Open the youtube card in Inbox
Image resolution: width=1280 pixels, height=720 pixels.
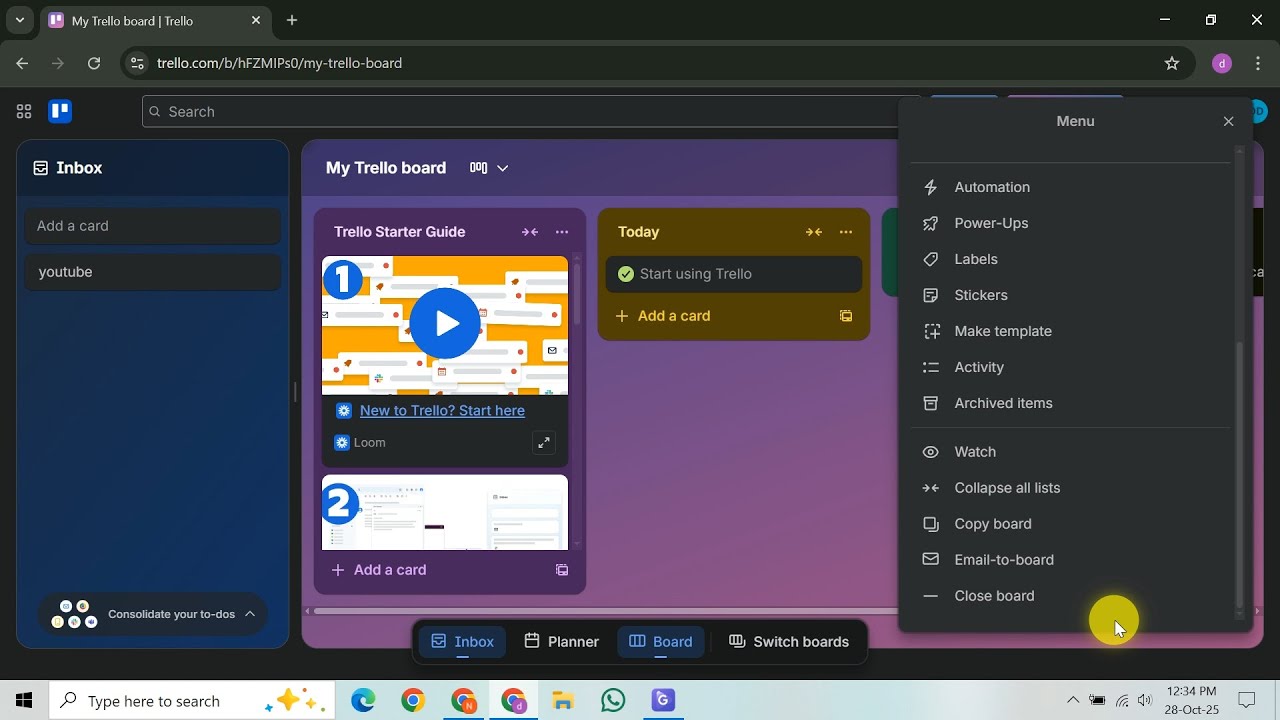[x=152, y=272]
